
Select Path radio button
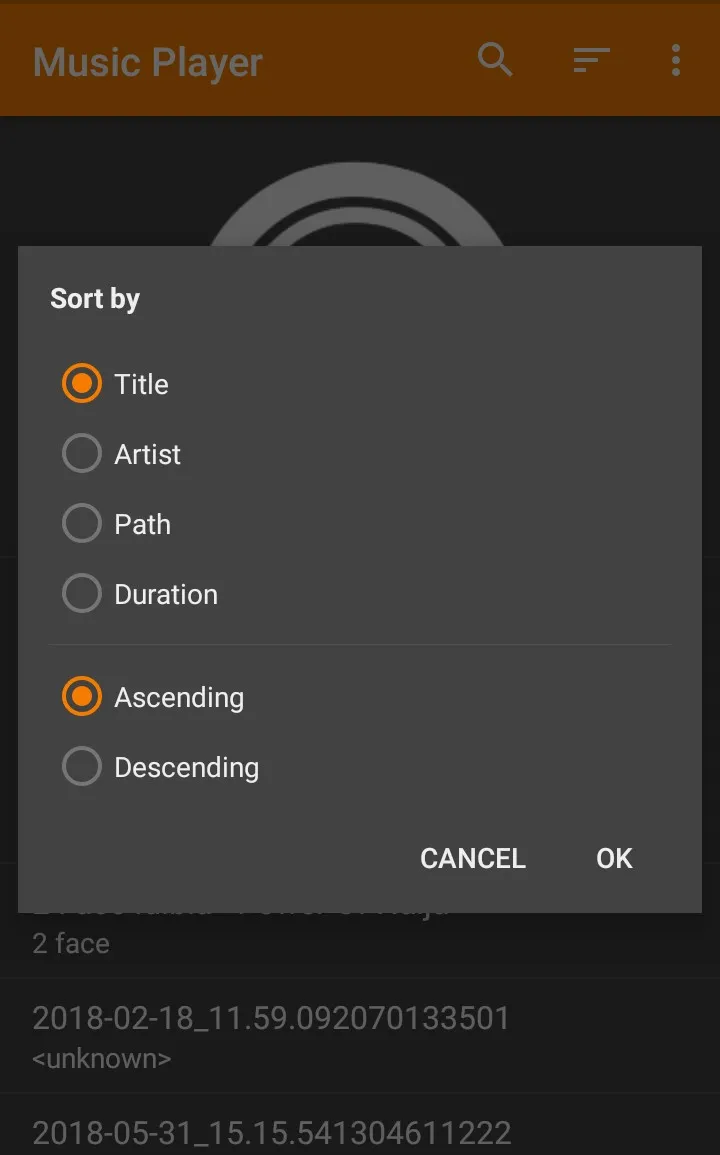pyautogui.click(x=81, y=524)
